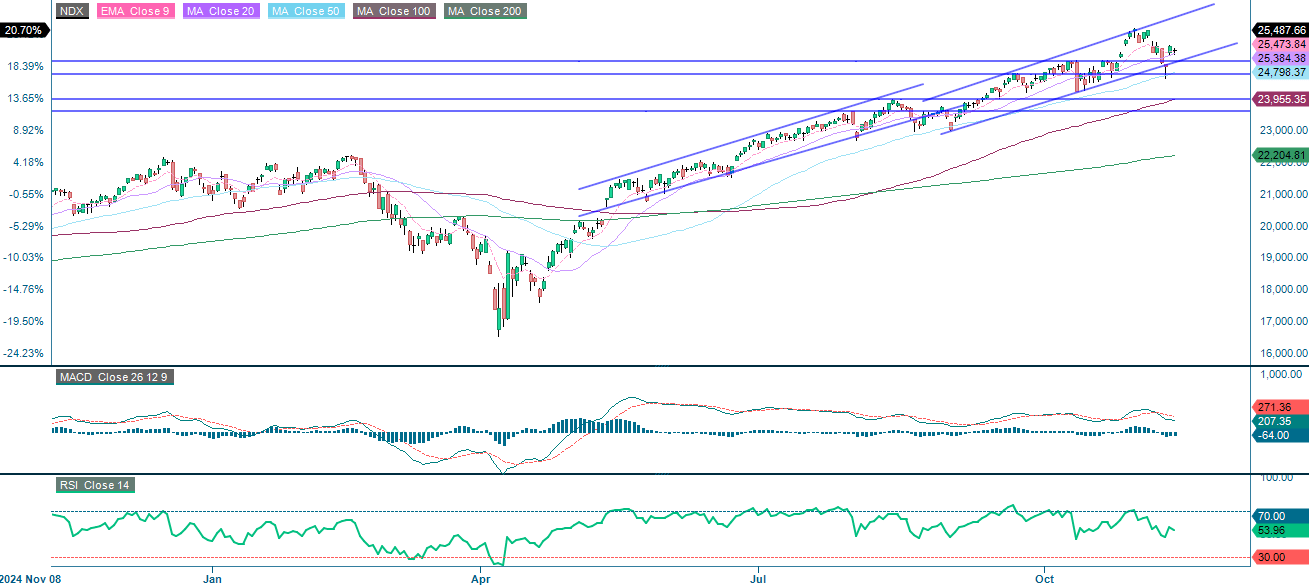Viewport: 1309px width, 587px height.
Task: Click the 24,798.37 MA 50 price tag
Action: coord(1280,73)
